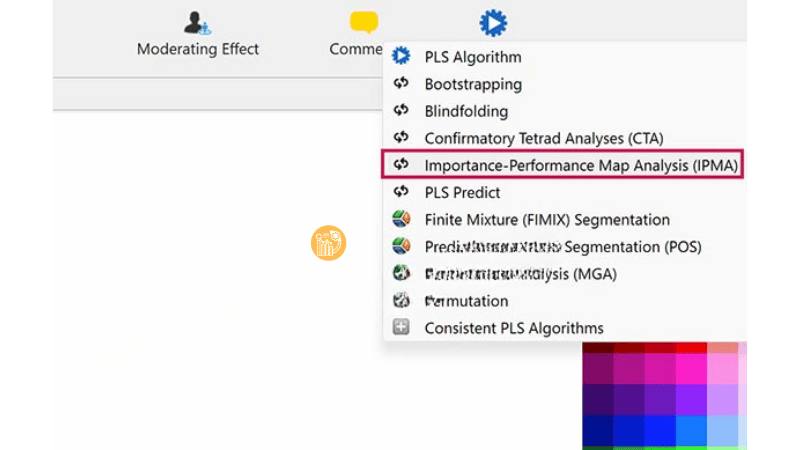The image size is (800, 450).
Task: Click the Moderating Effect person icon
Action: 197,22
